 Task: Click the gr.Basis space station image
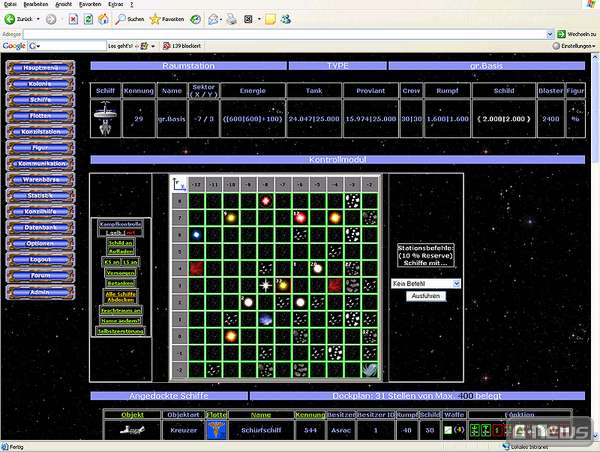click(x=105, y=118)
